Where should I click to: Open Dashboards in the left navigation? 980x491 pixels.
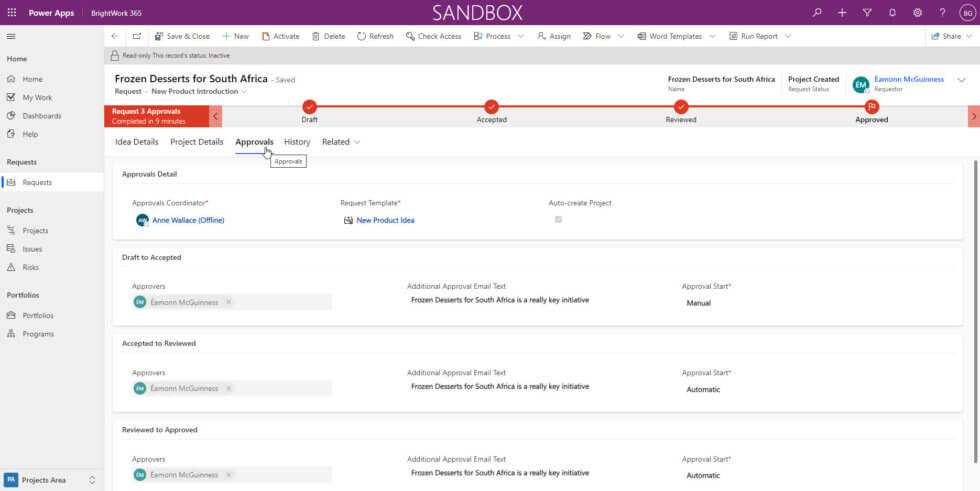coord(43,115)
